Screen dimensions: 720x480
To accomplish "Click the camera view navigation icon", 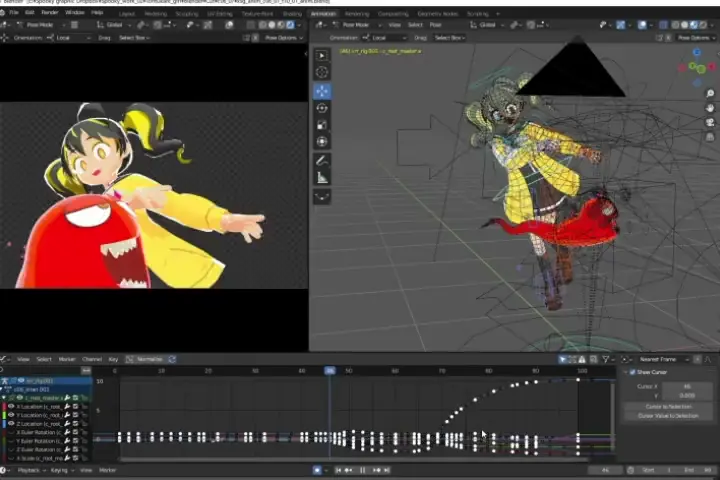I will [710, 123].
